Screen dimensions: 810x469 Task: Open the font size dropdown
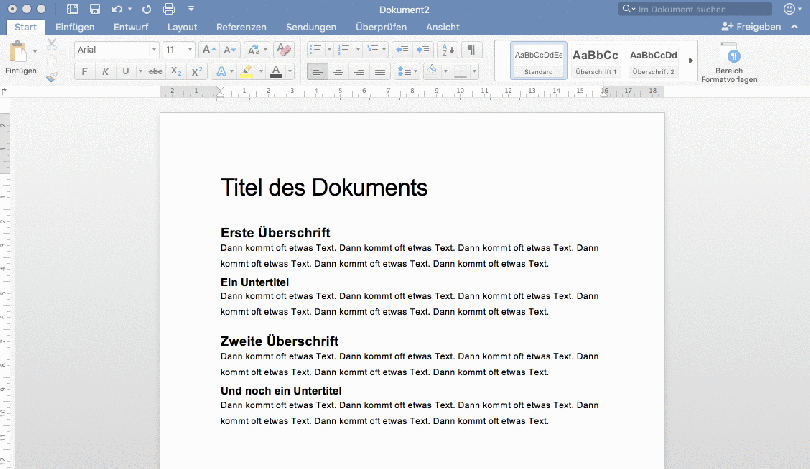190,49
